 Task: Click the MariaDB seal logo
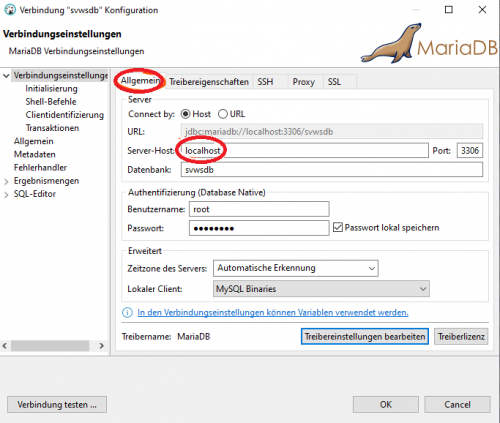point(392,44)
